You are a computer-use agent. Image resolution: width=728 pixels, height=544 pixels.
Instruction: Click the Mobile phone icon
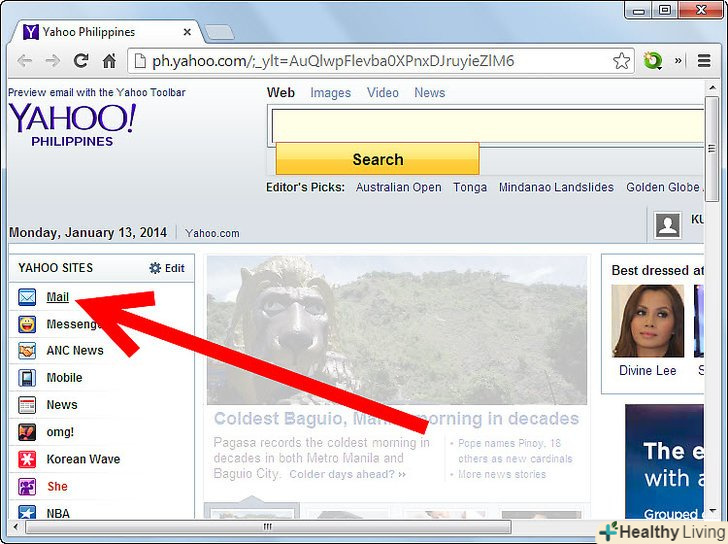pos(27,378)
